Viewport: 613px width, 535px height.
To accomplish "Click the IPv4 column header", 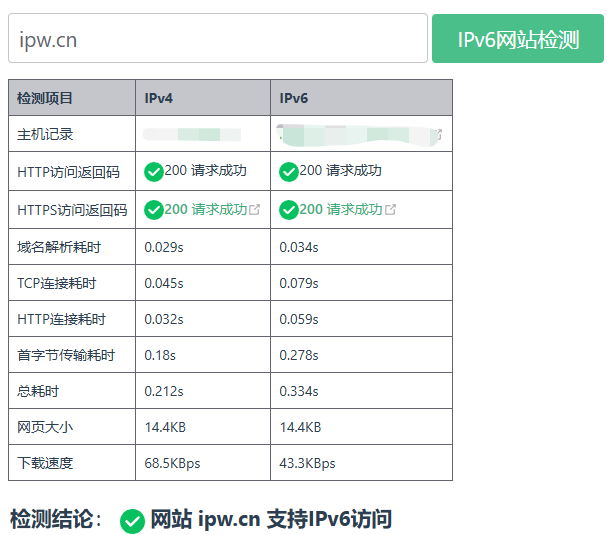I will pyautogui.click(x=158, y=98).
